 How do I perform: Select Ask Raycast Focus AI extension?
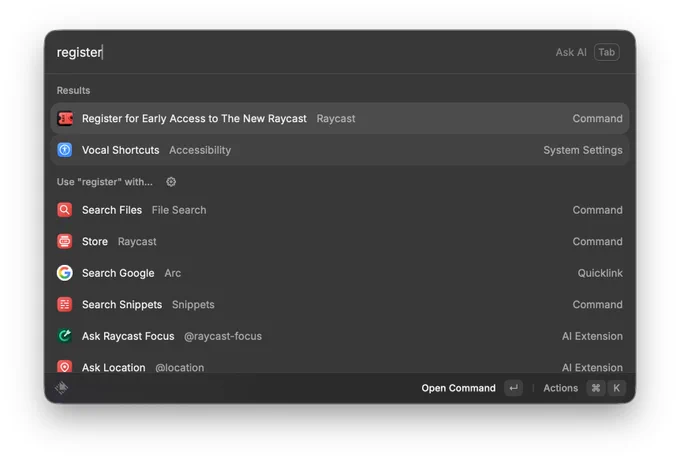pyautogui.click(x=340, y=336)
